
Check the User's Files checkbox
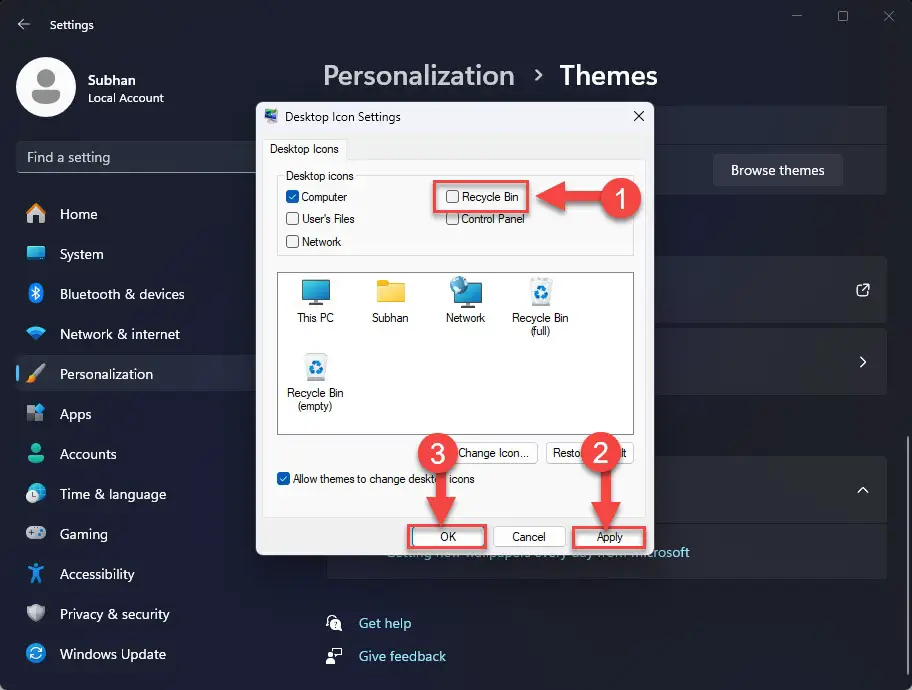click(x=293, y=219)
